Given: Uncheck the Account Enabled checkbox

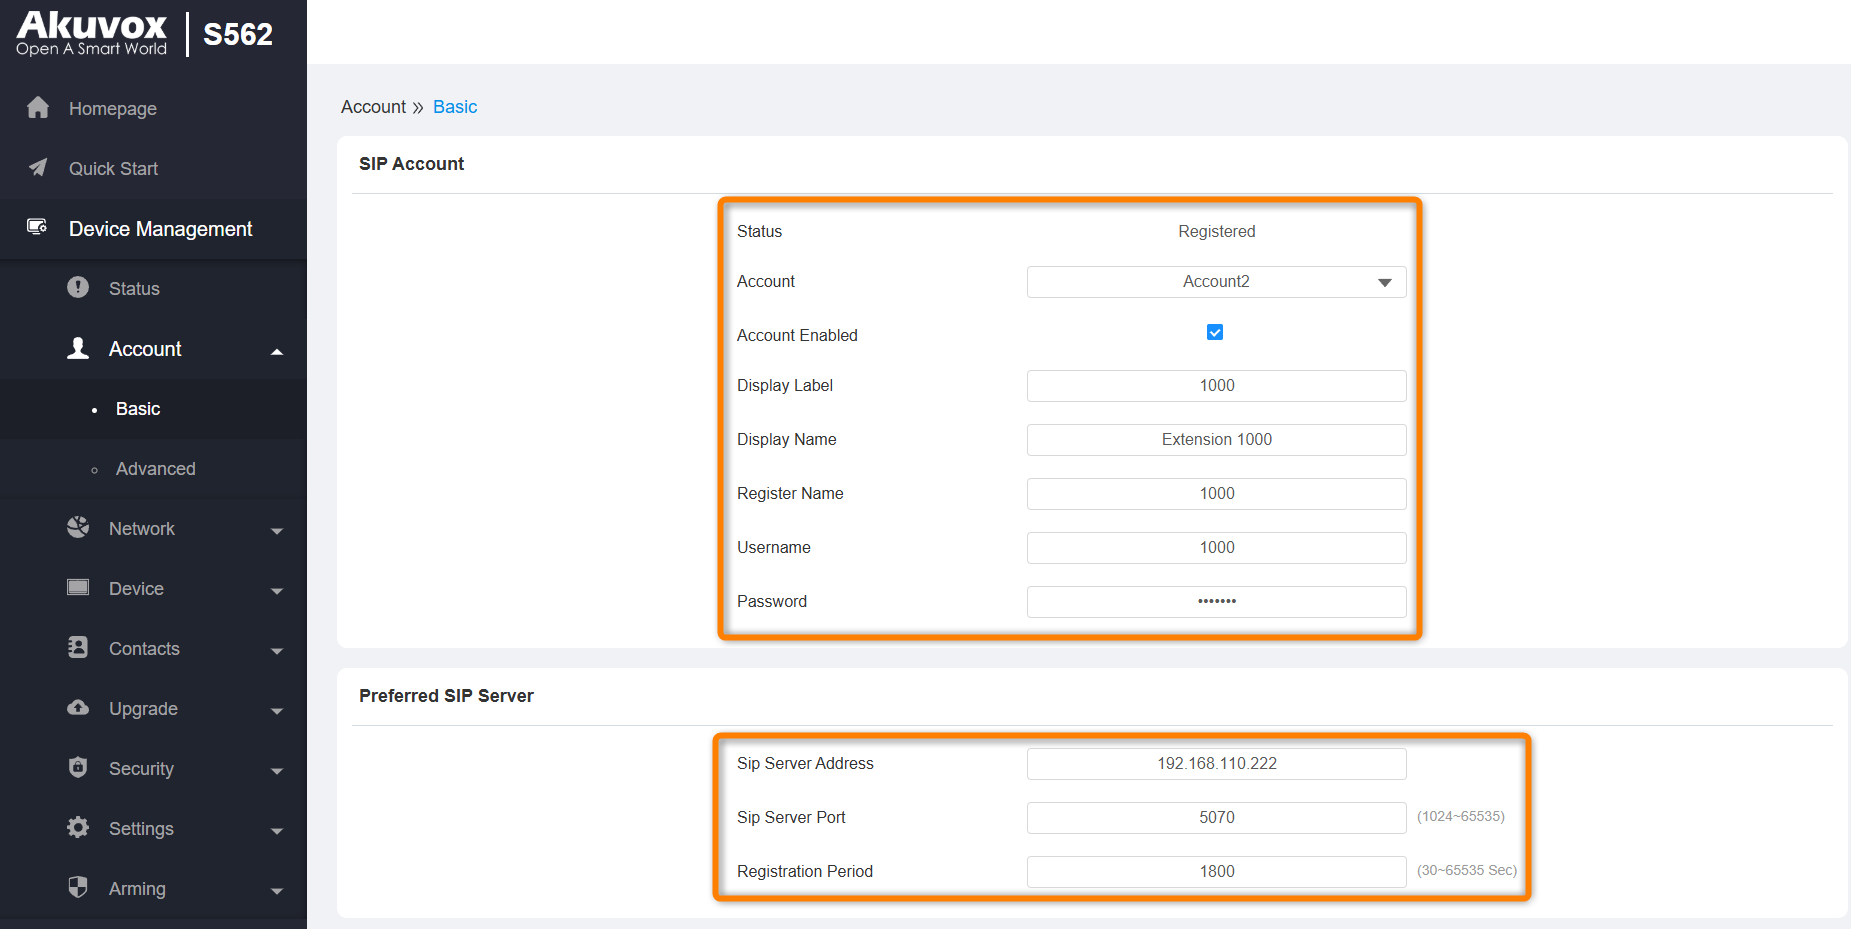Looking at the screenshot, I should (1215, 332).
